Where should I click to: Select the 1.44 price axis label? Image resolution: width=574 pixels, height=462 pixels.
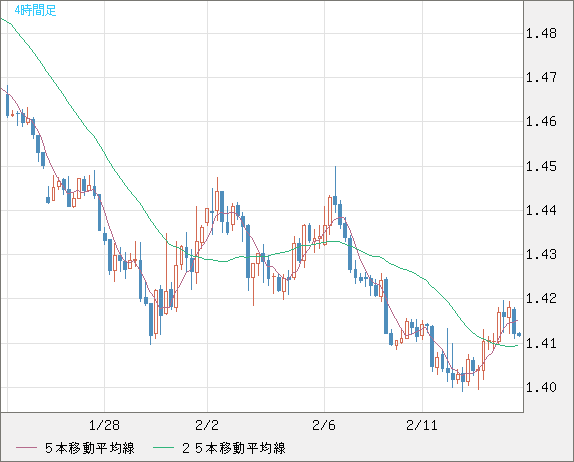point(541,210)
